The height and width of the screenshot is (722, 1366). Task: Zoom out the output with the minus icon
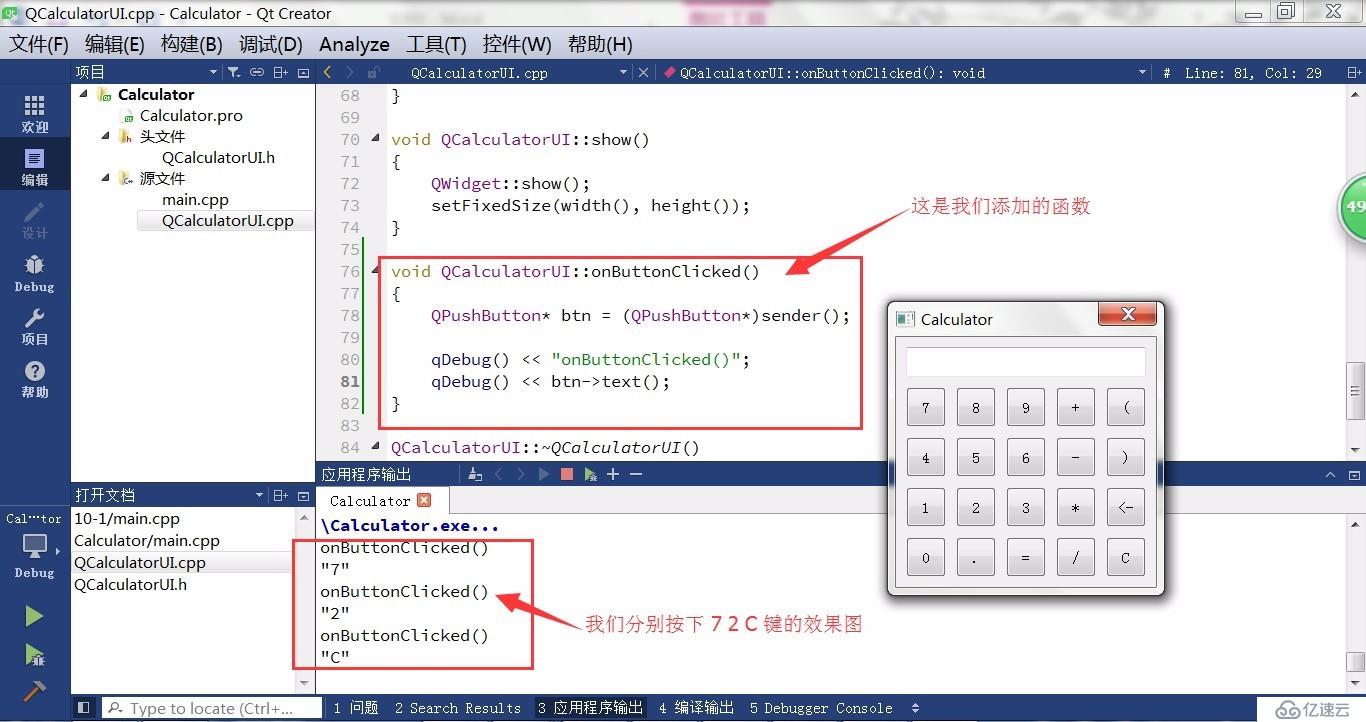tap(635, 474)
